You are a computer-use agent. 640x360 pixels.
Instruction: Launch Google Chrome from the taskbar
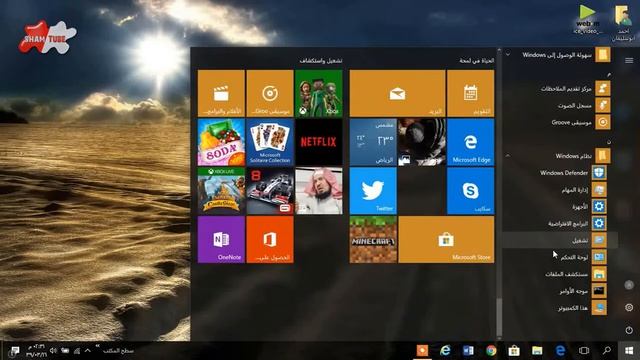pyautogui.click(x=491, y=351)
